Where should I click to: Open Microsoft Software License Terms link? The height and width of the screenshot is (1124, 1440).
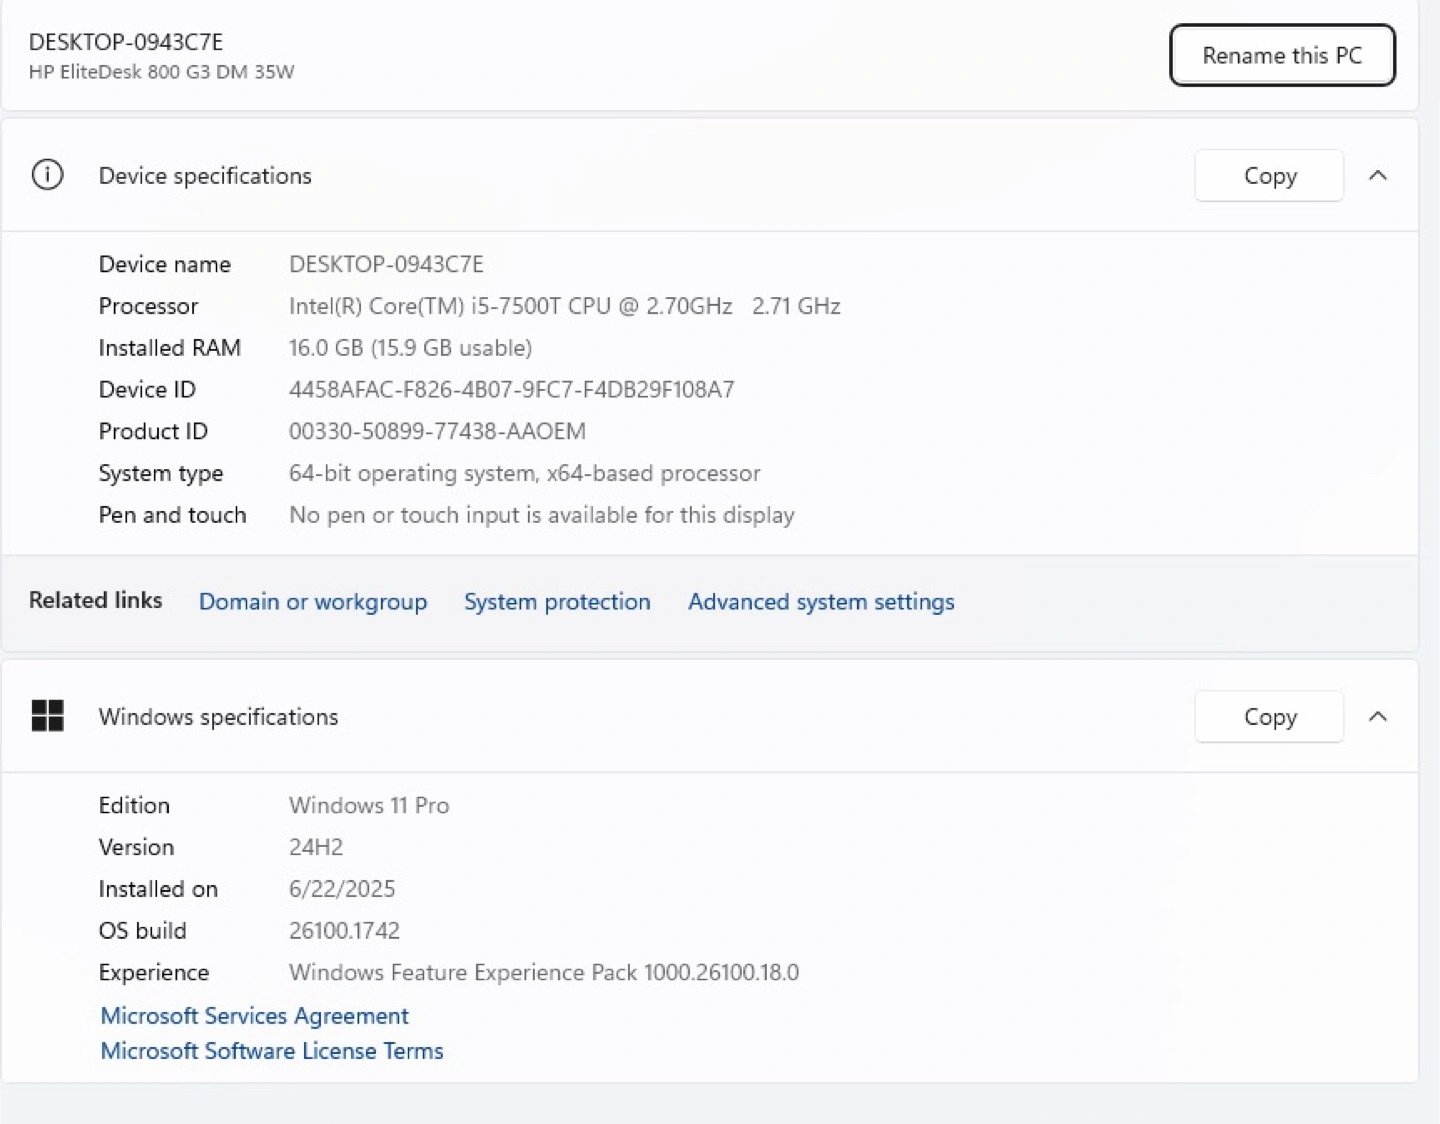(272, 1051)
